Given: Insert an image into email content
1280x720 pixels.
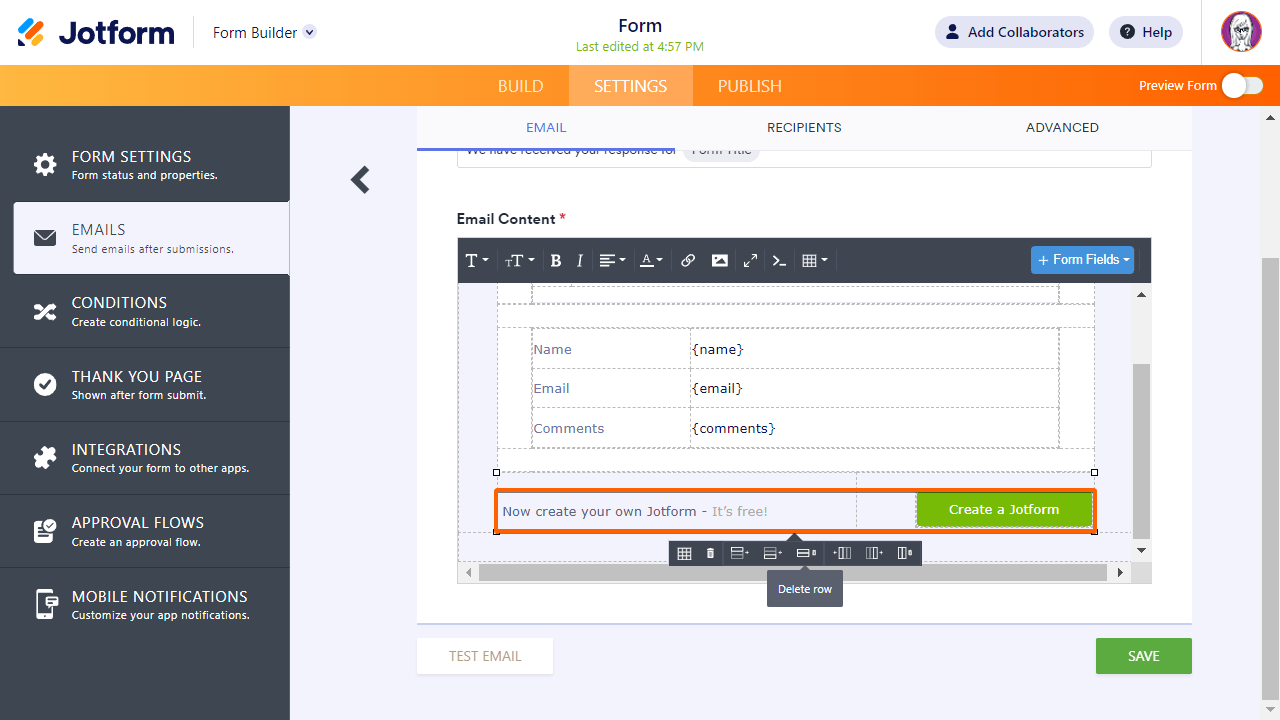Looking at the screenshot, I should click(720, 261).
